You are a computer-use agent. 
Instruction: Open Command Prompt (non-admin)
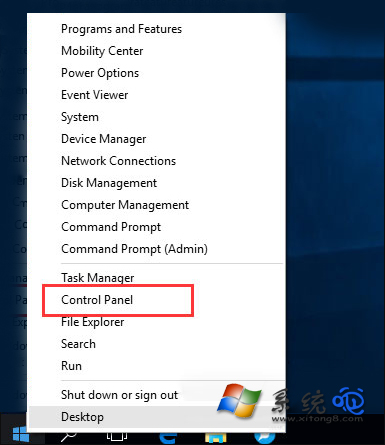[x=156, y=227]
